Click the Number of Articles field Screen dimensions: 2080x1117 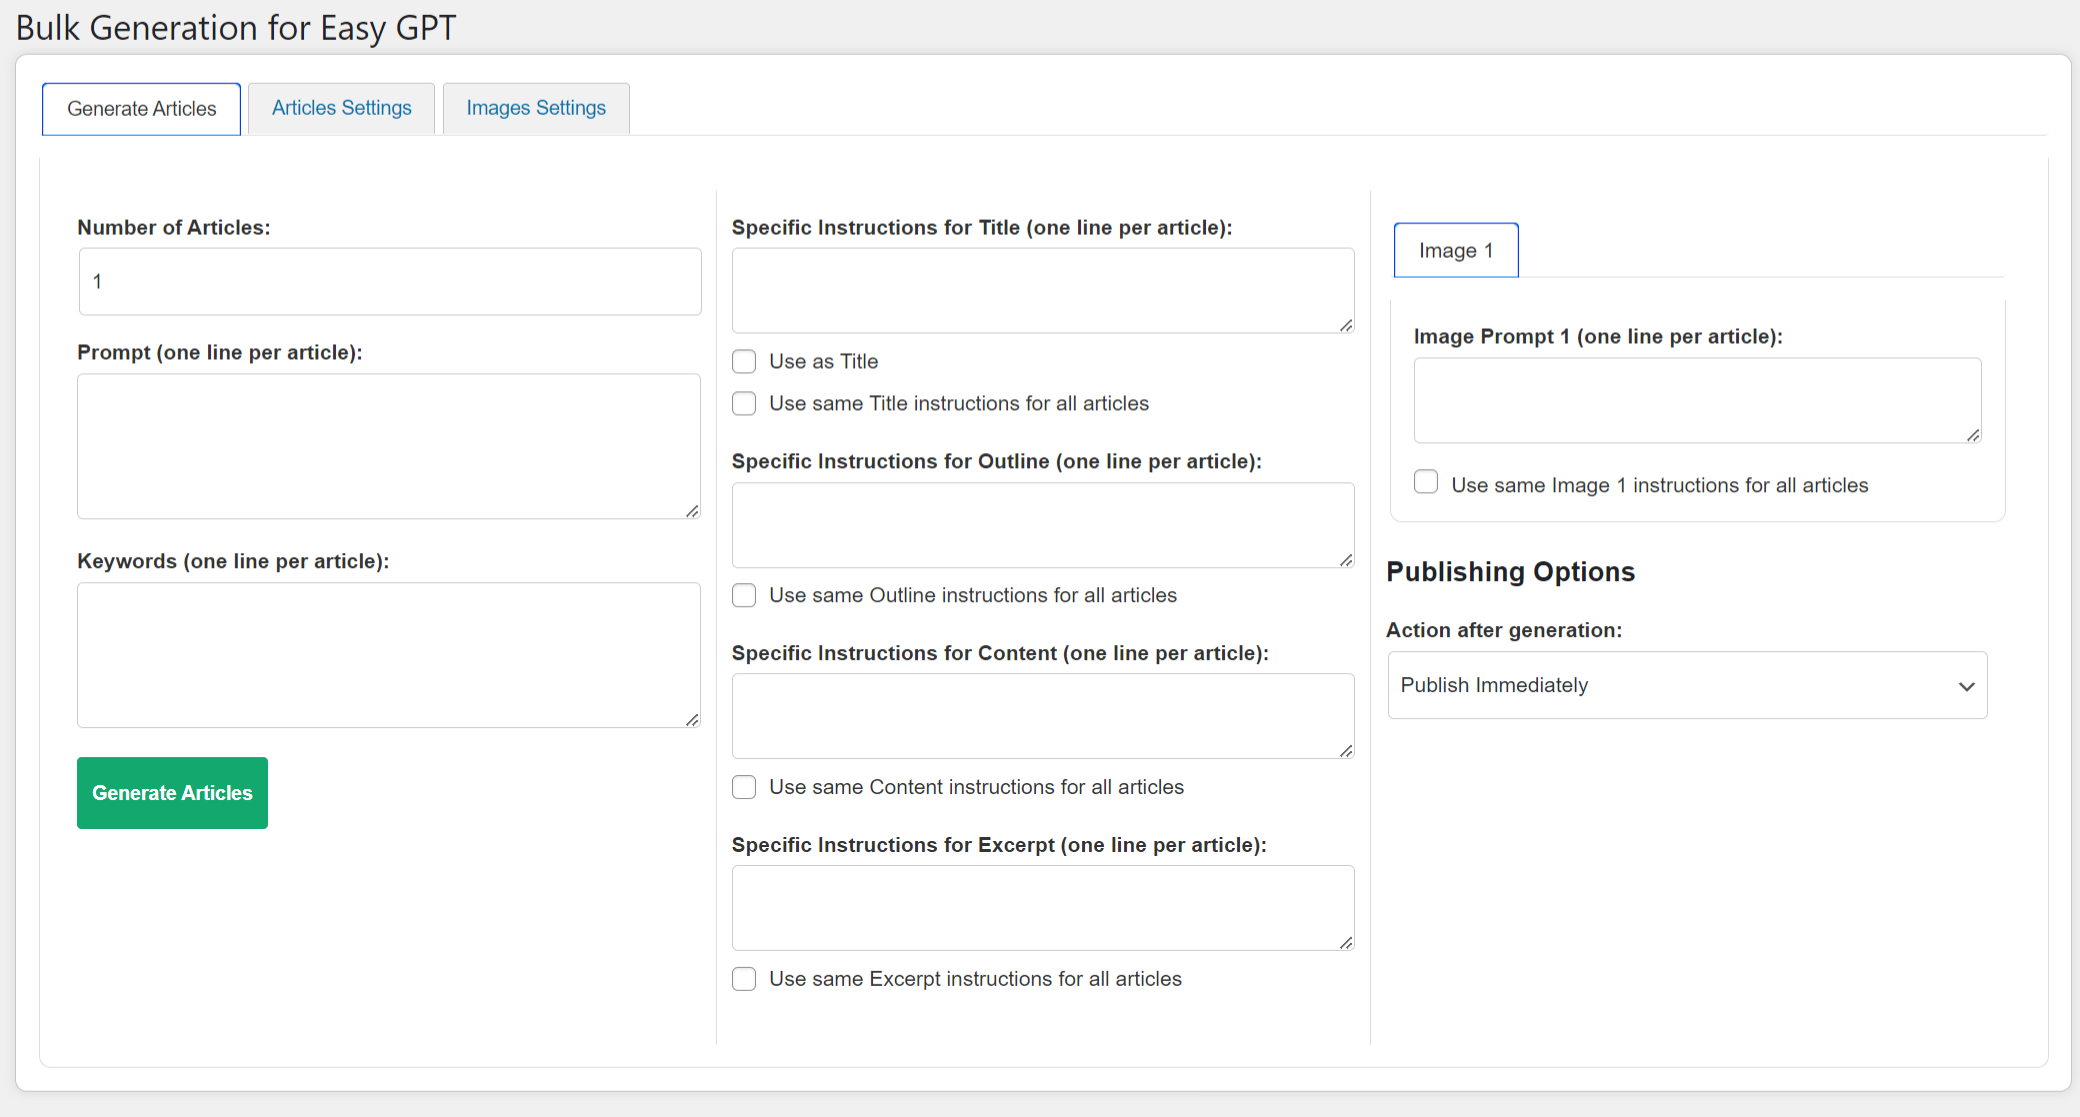point(390,282)
